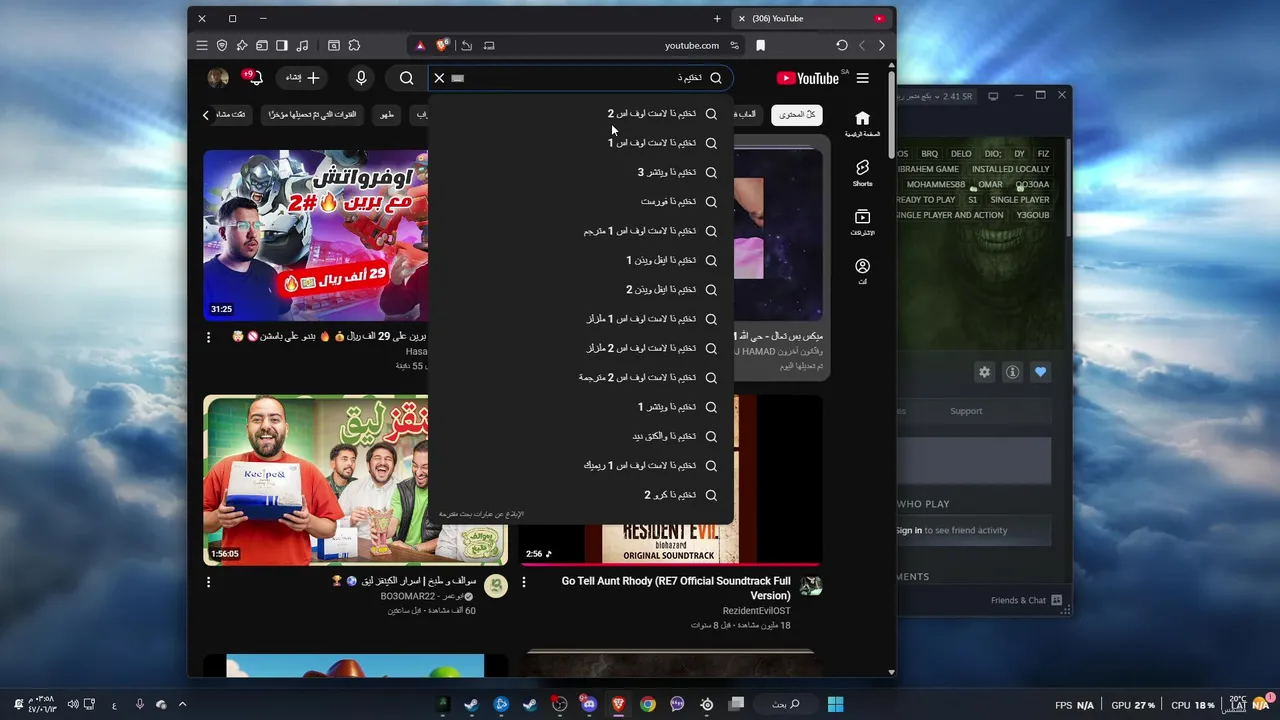Click the Brave Shields VPN icon in toolbar
The height and width of the screenshot is (720, 1280).
[x=222, y=46]
